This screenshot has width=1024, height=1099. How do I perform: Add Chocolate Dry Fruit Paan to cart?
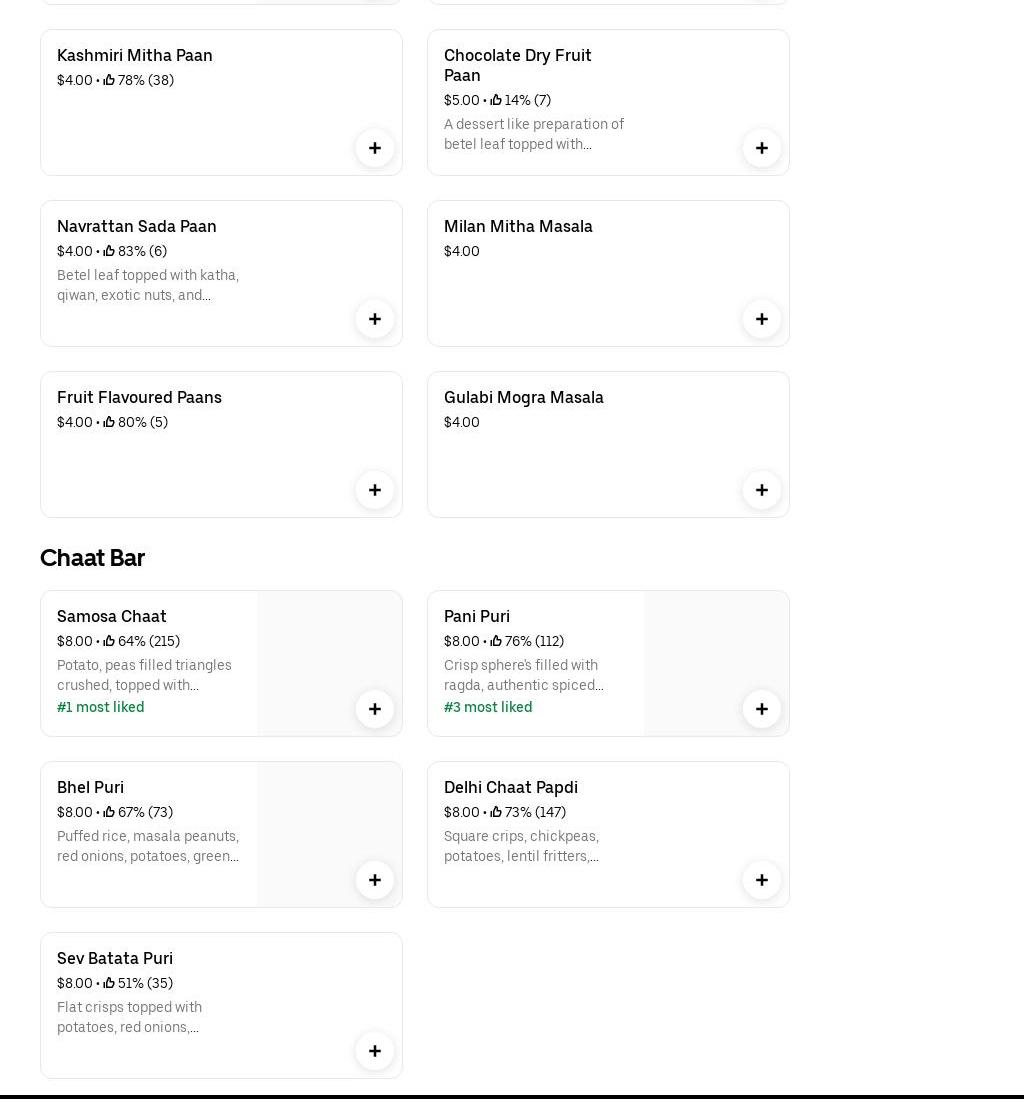coord(761,148)
